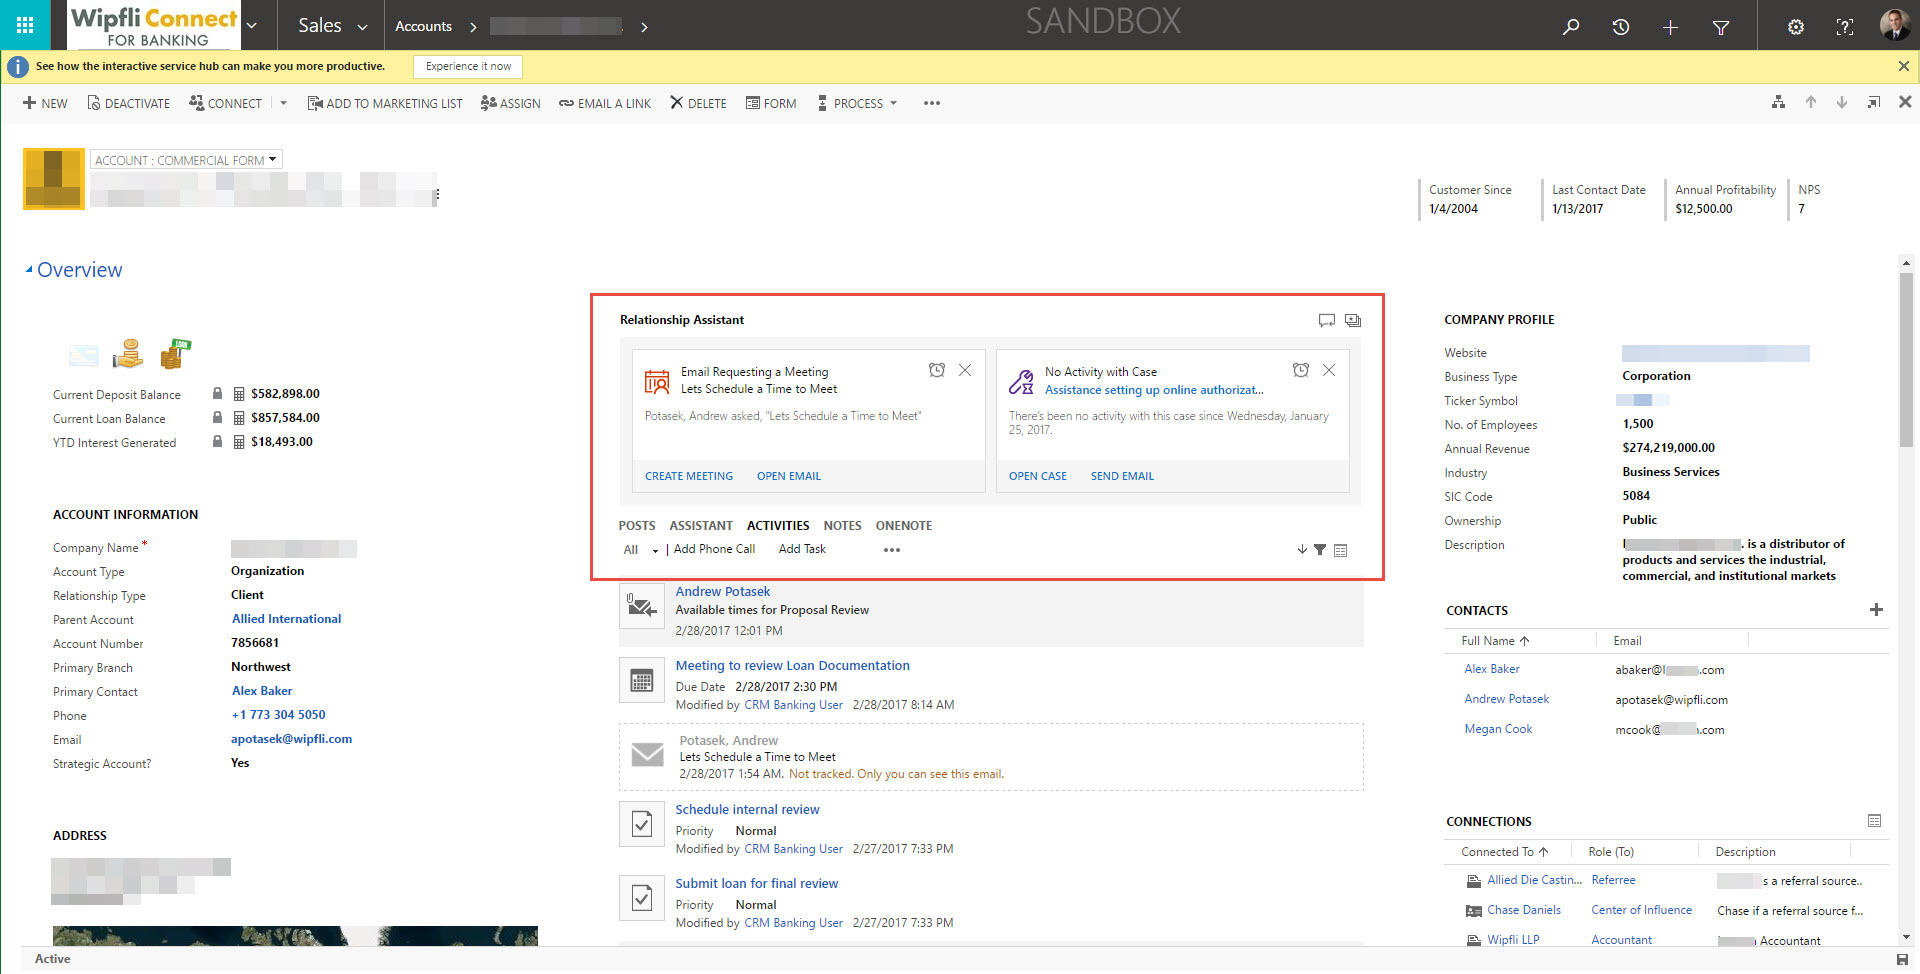Switch to the Posts tab
Viewport: 1920px width, 974px height.
click(637, 526)
